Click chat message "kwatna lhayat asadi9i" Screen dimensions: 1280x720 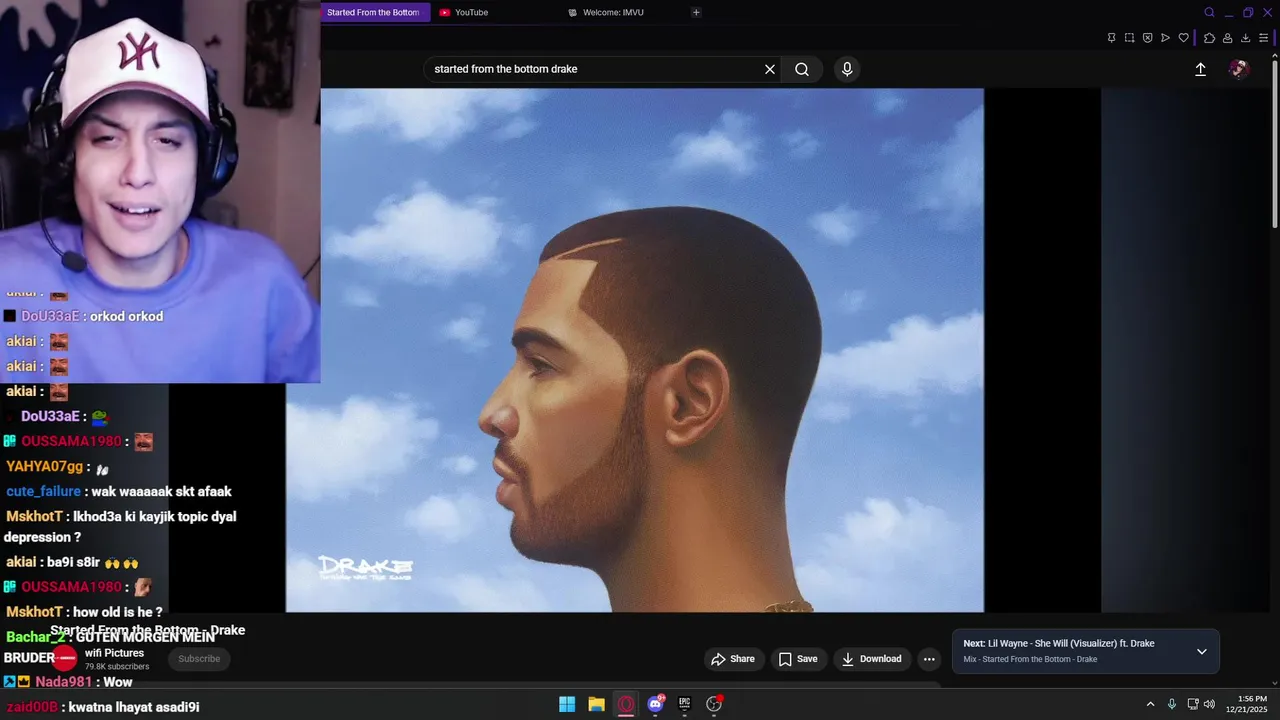[134, 707]
